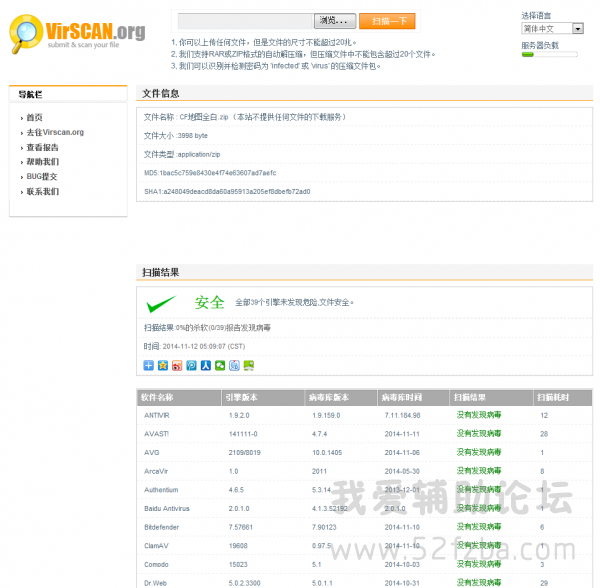Image resolution: width=600 pixels, height=588 pixels.
Task: Open the language selection dropdown
Action: click(552, 29)
